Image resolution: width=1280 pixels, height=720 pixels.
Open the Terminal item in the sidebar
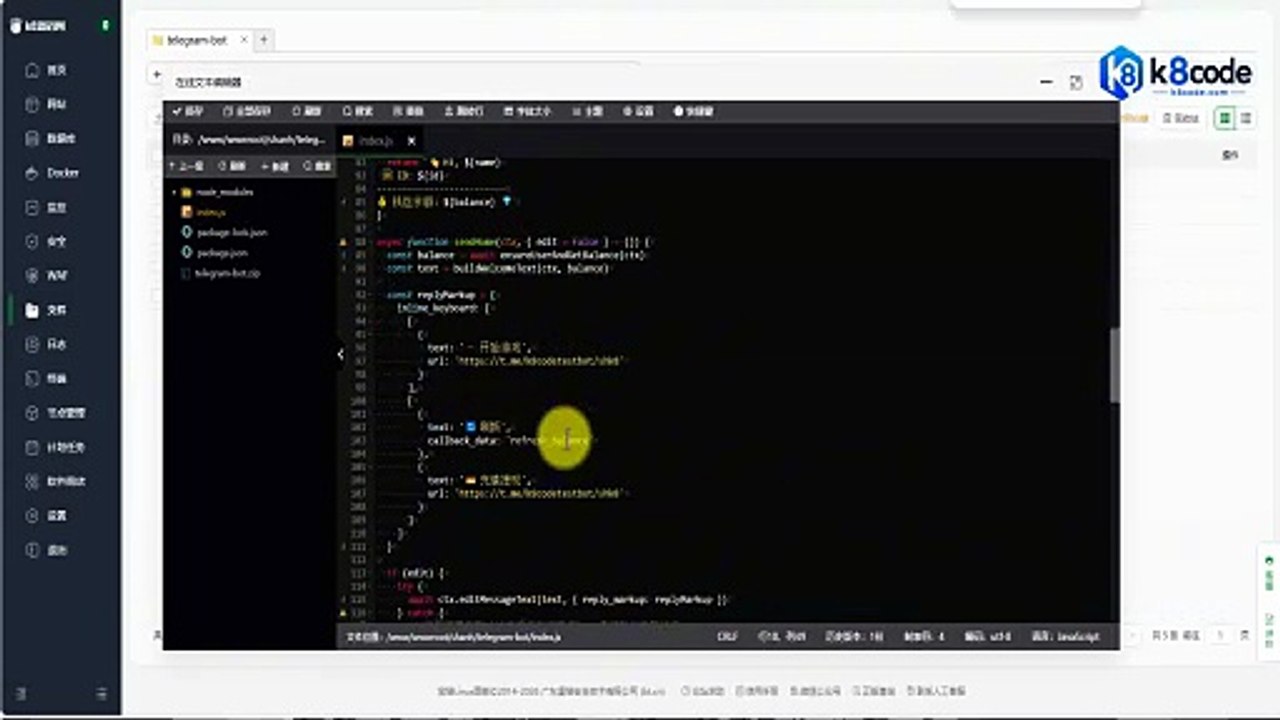point(46,378)
